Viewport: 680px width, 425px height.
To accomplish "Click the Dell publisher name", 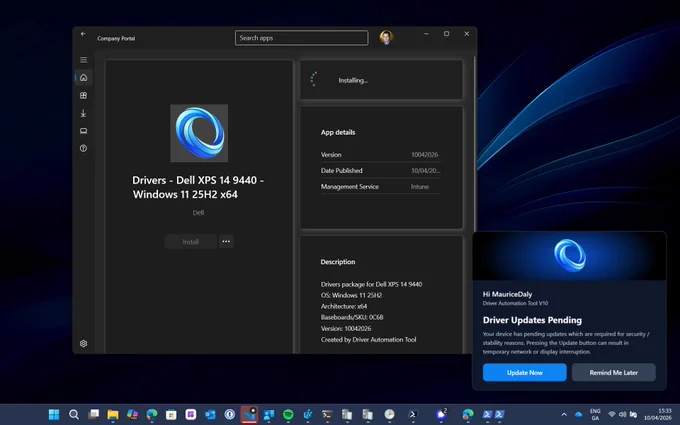I will point(198,212).
